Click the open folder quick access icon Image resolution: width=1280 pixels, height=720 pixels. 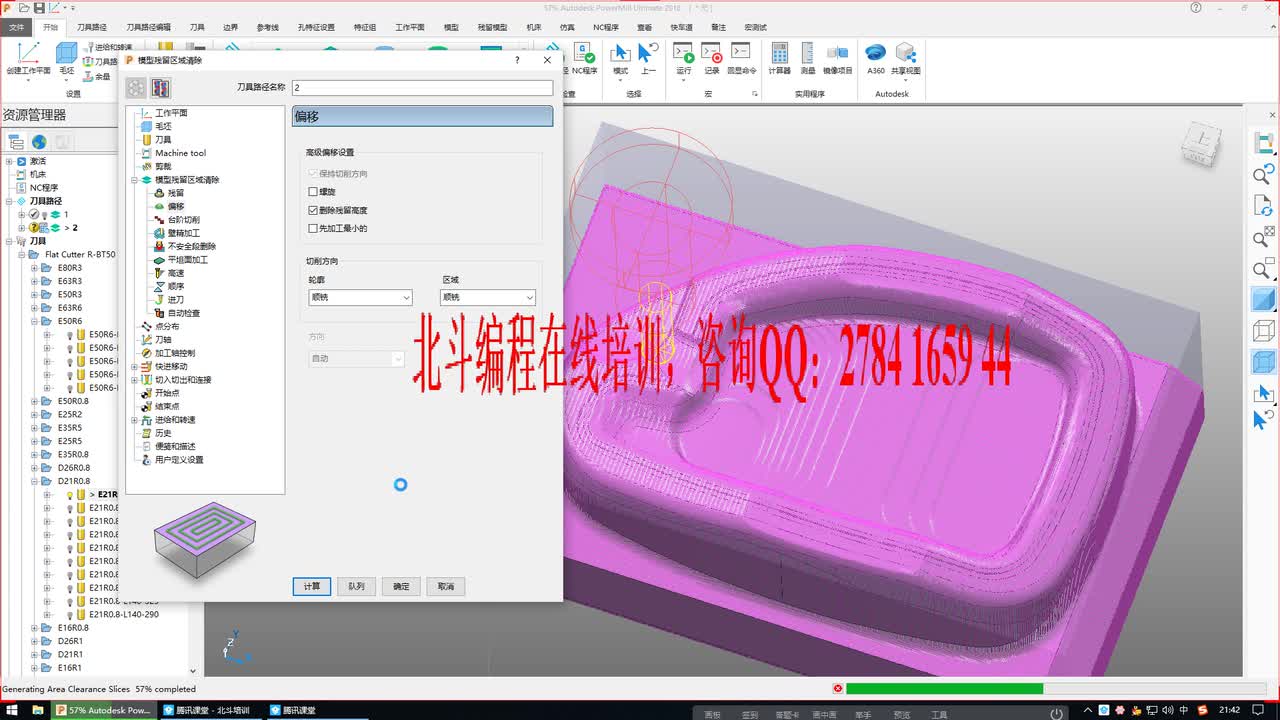(x=23, y=7)
